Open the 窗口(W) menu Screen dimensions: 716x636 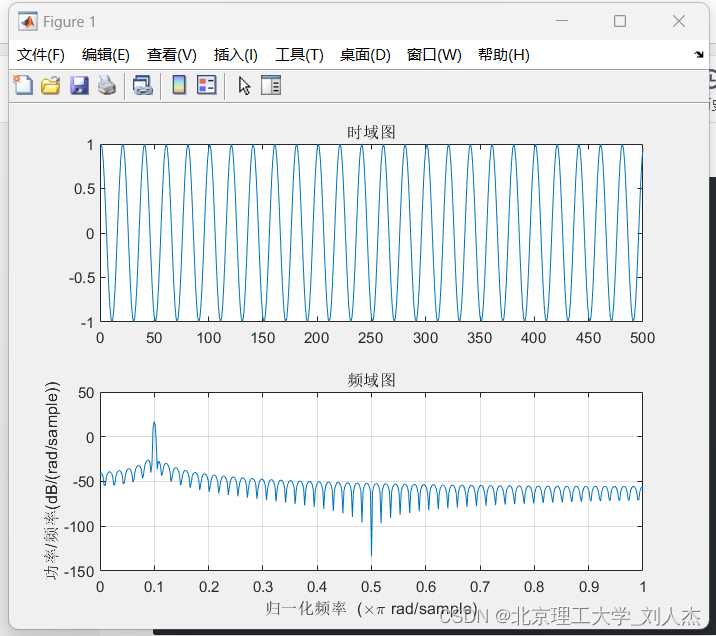[434, 55]
